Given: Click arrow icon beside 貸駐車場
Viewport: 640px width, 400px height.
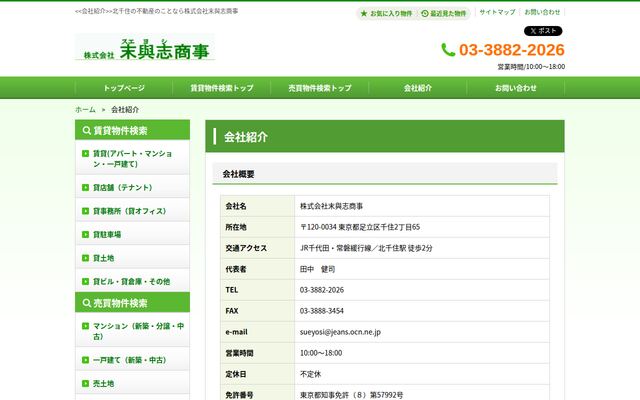Looking at the screenshot, I should pyautogui.click(x=85, y=234).
